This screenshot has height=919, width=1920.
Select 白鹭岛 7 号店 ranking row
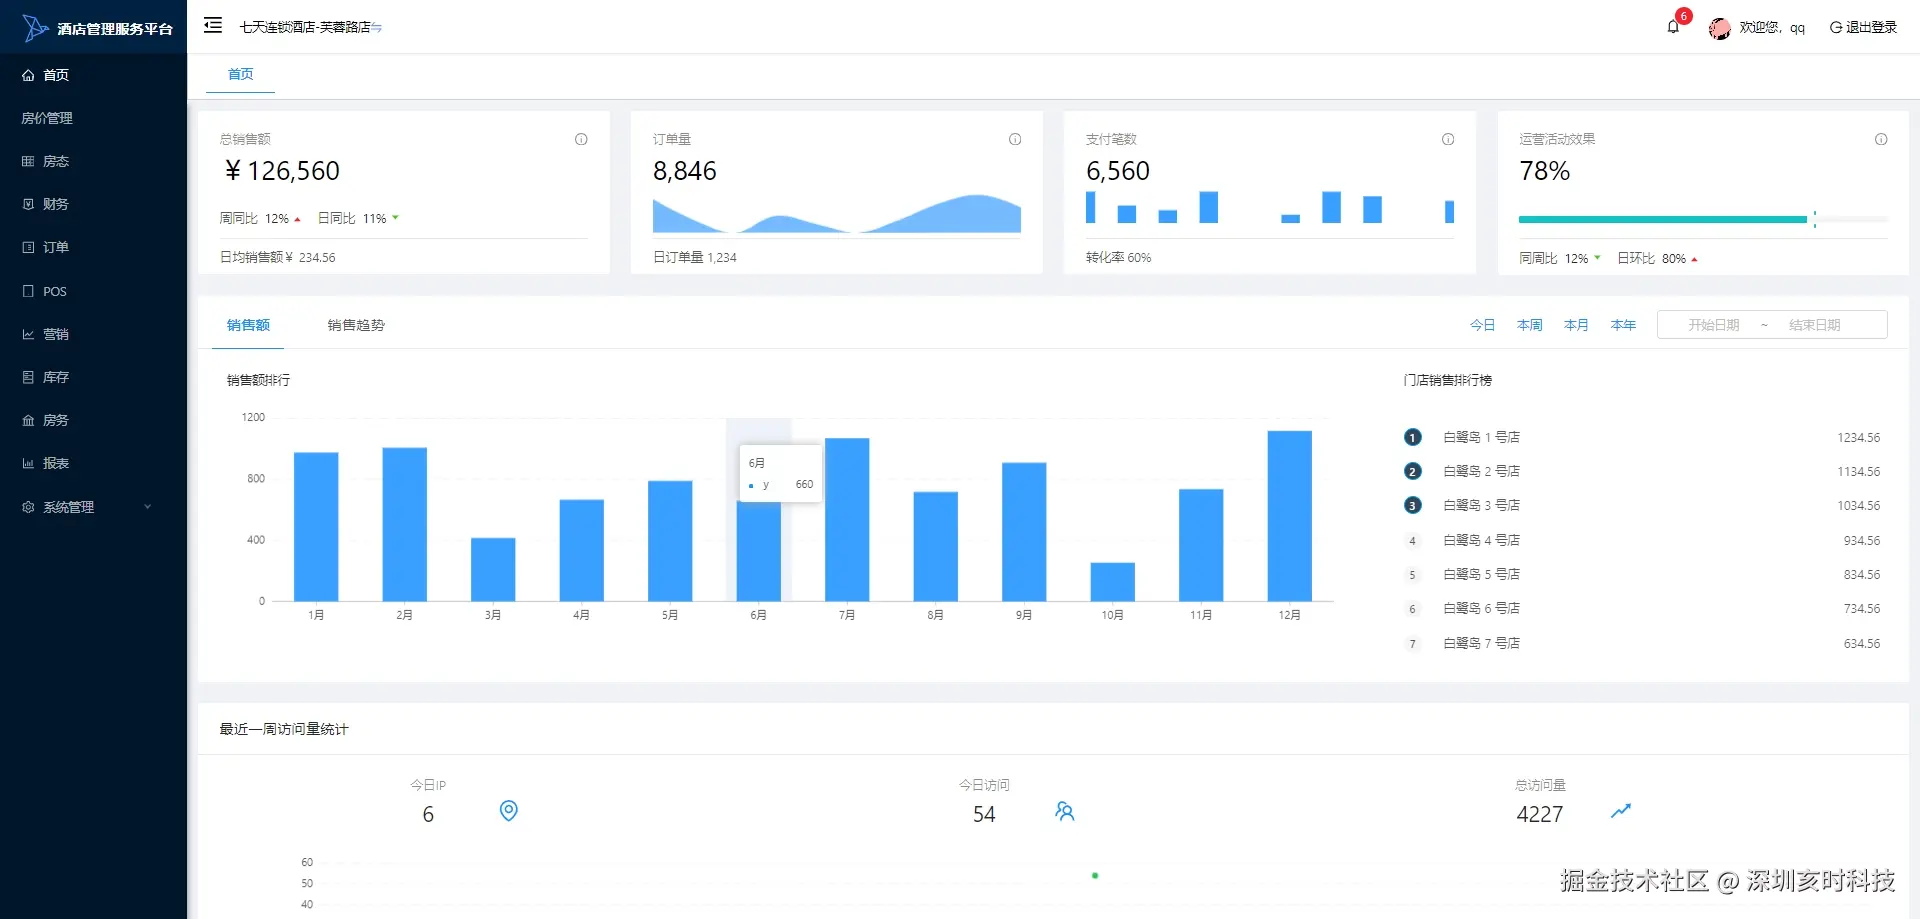[x=1641, y=643]
